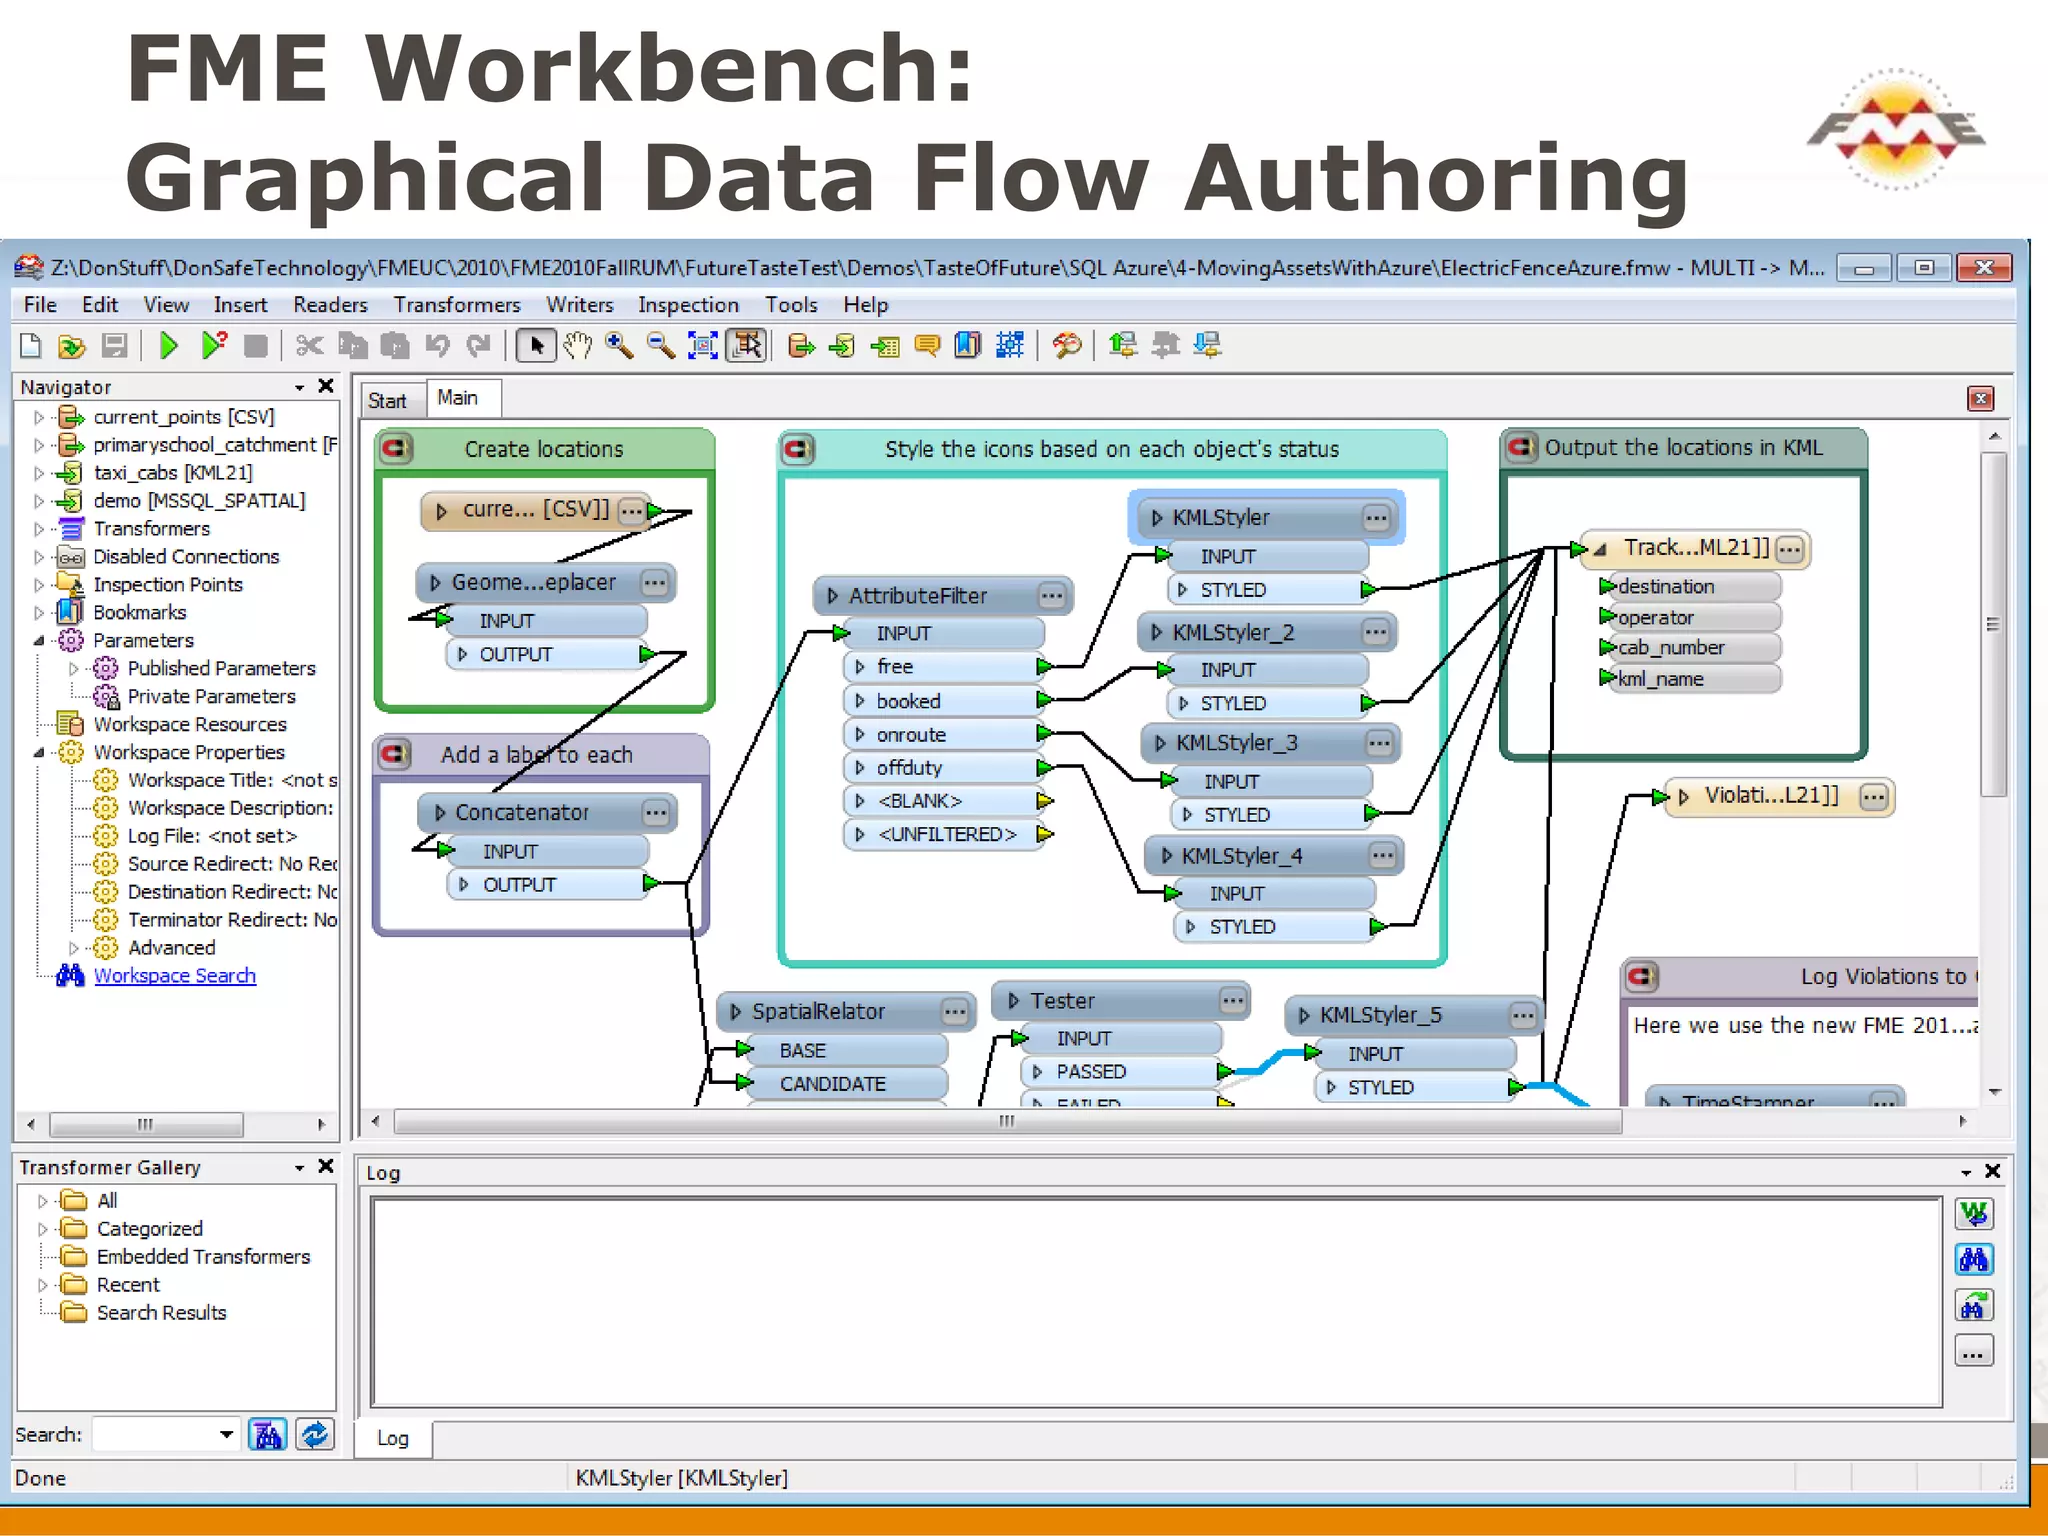Image resolution: width=2048 pixels, height=1536 pixels.
Task: Click the canvas horizontal scrollbar
Action: coord(1008,1122)
